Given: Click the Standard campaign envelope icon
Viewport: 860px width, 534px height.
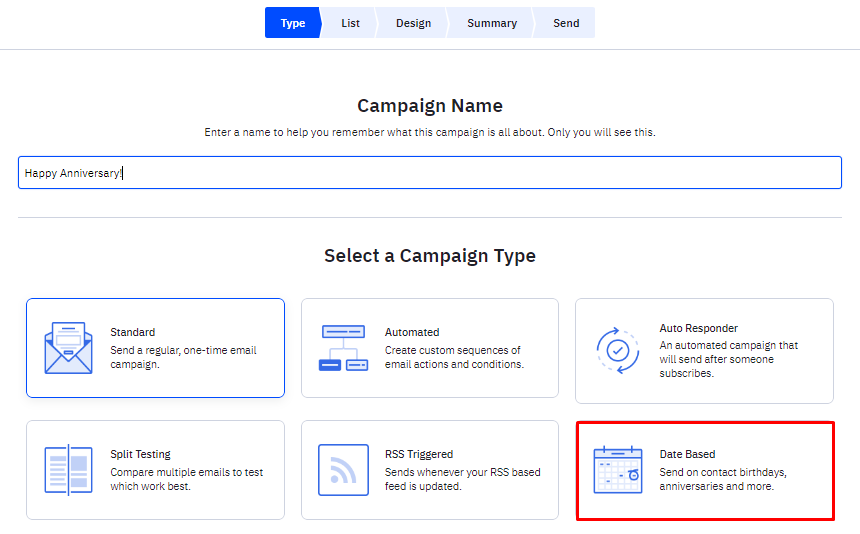Looking at the screenshot, I should coord(69,348).
